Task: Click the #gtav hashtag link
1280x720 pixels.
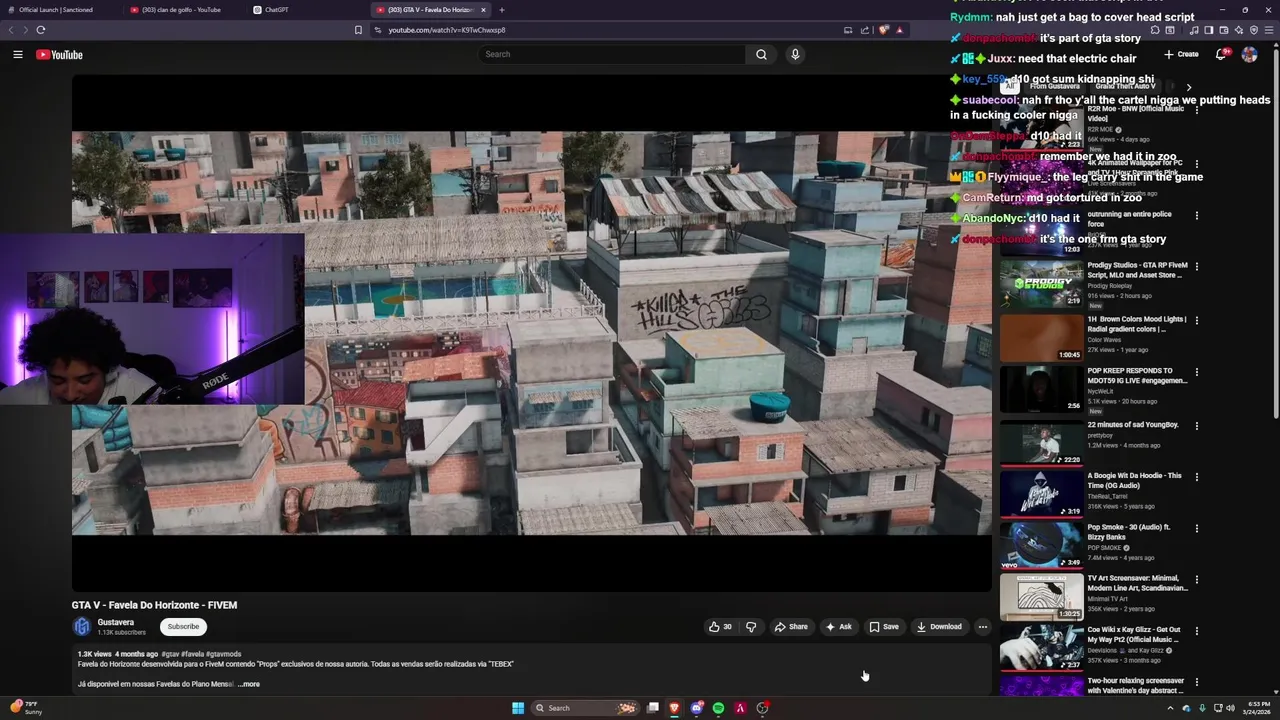Action: (170, 654)
